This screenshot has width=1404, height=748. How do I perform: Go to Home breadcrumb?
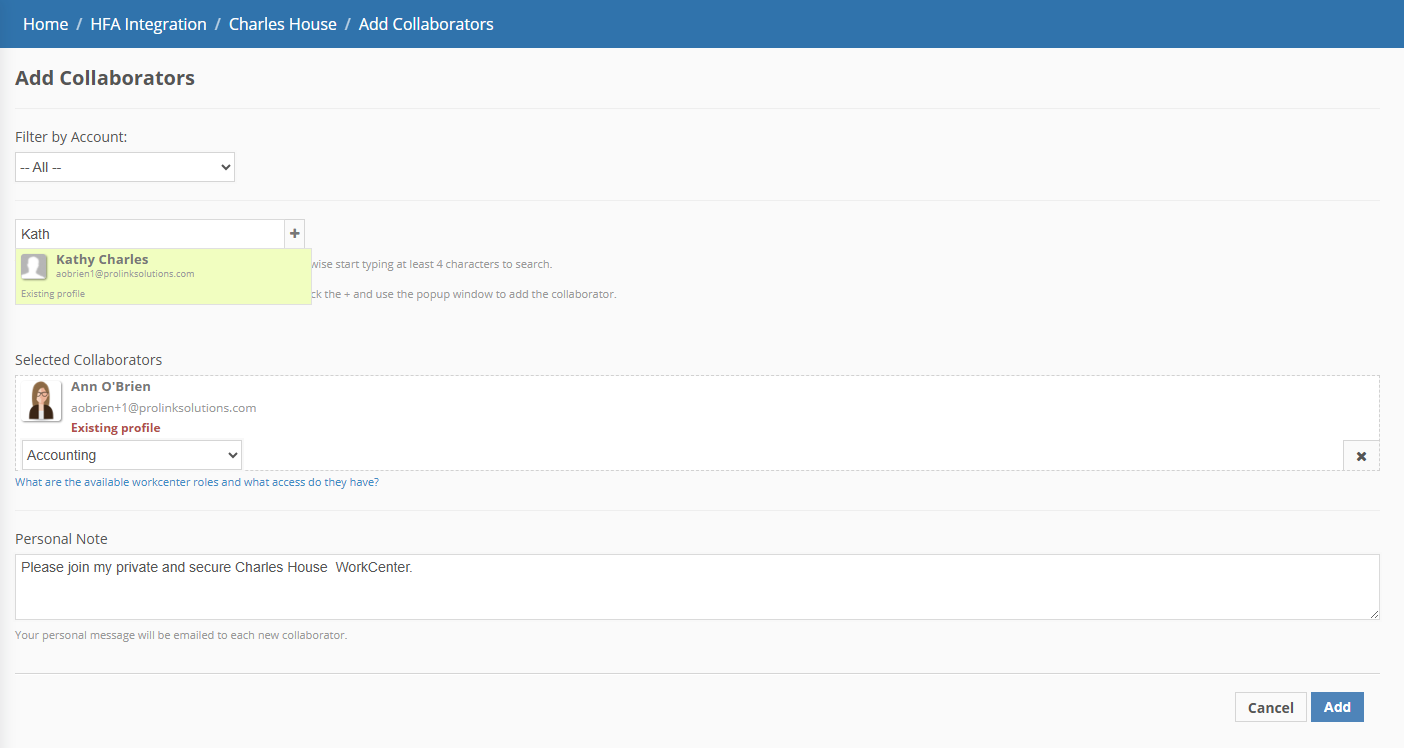(x=45, y=24)
